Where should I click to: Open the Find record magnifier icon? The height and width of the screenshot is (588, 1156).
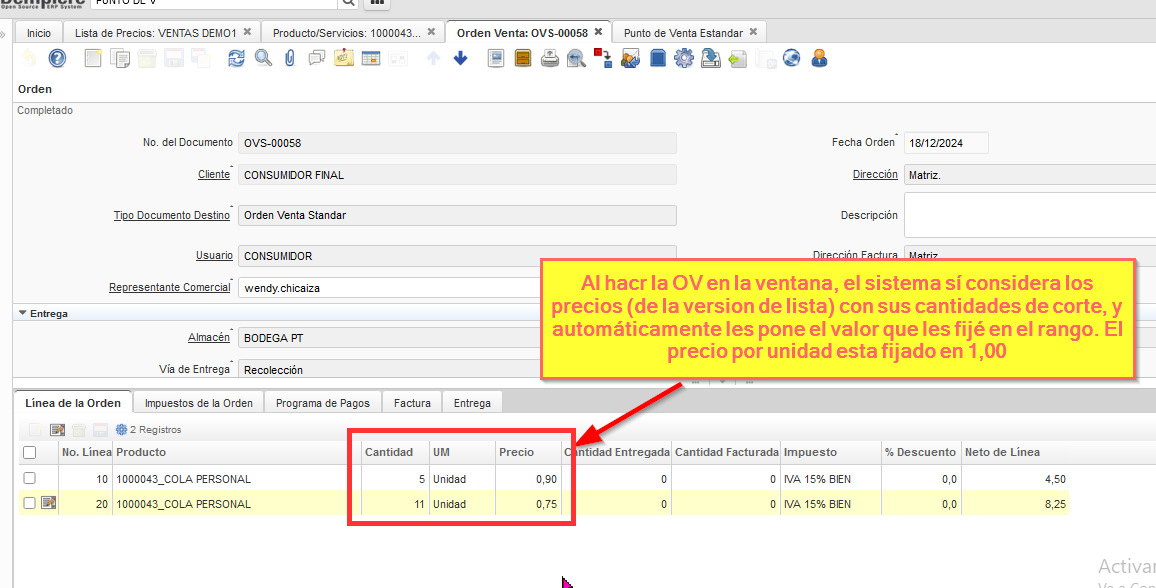(263, 59)
